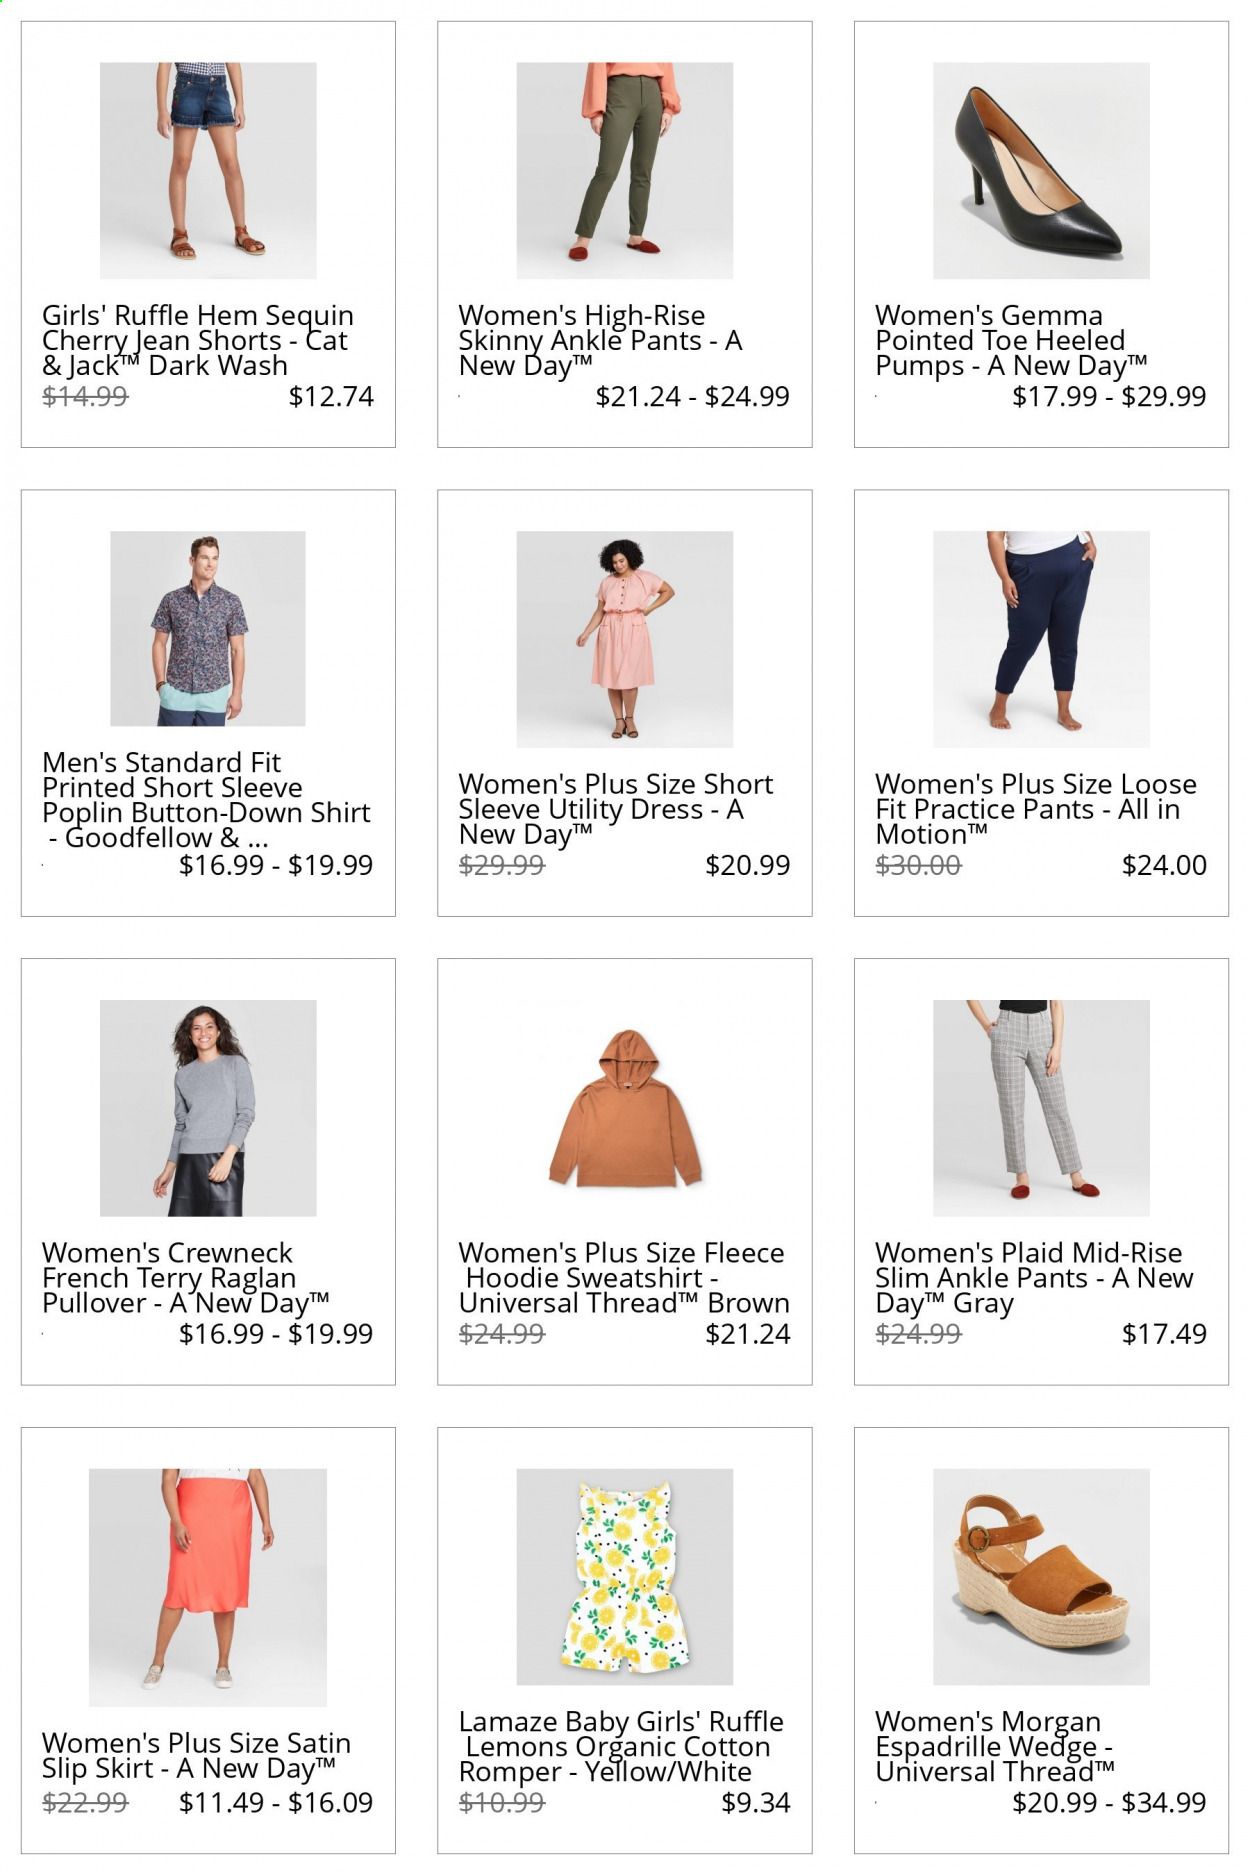Follow the Lamaze Baby Girls' Ruffle Lemons Romper title

click(x=621, y=1747)
